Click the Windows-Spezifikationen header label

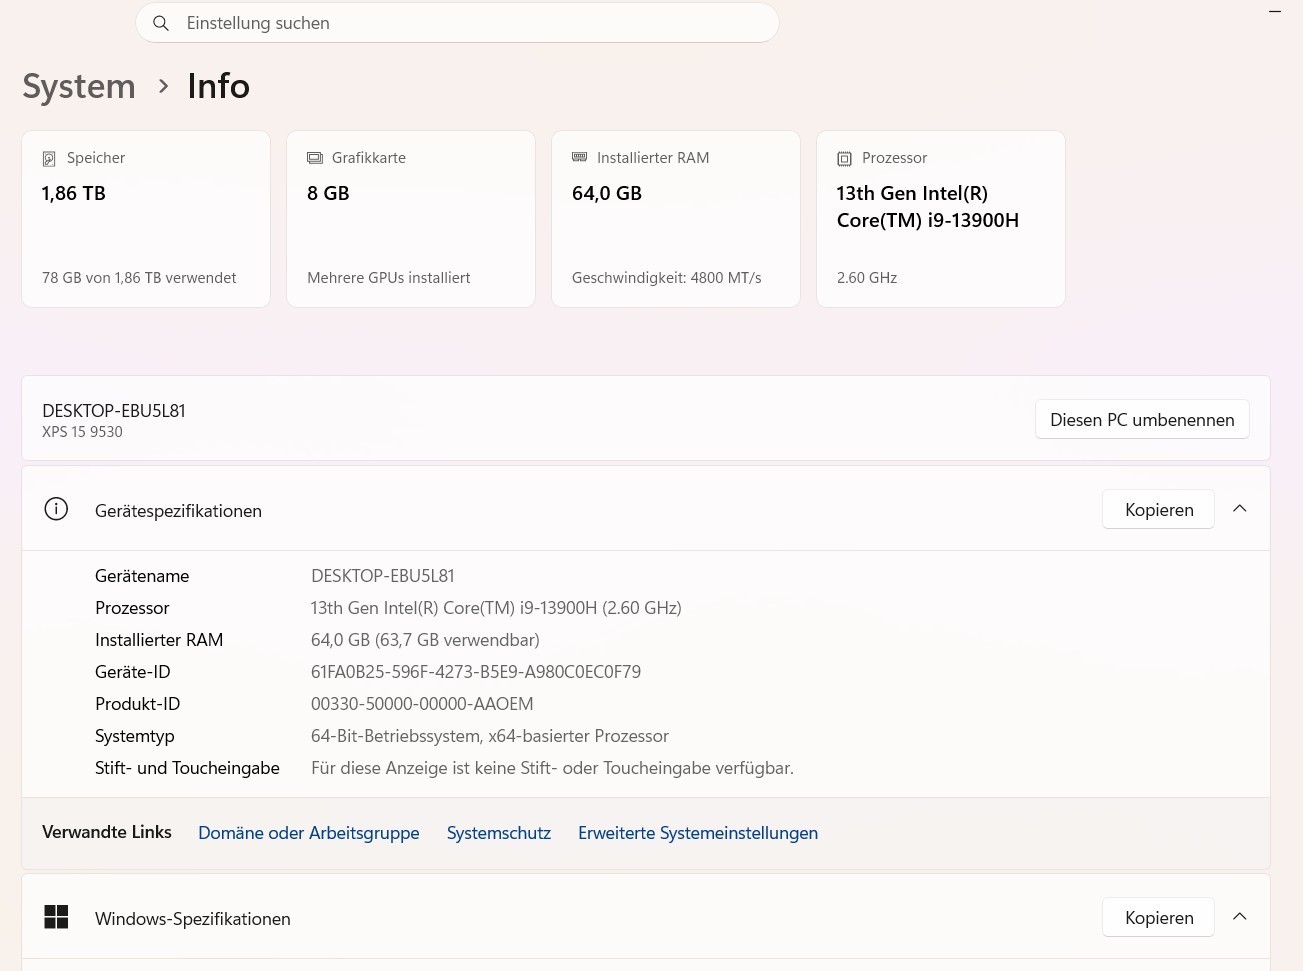point(193,919)
